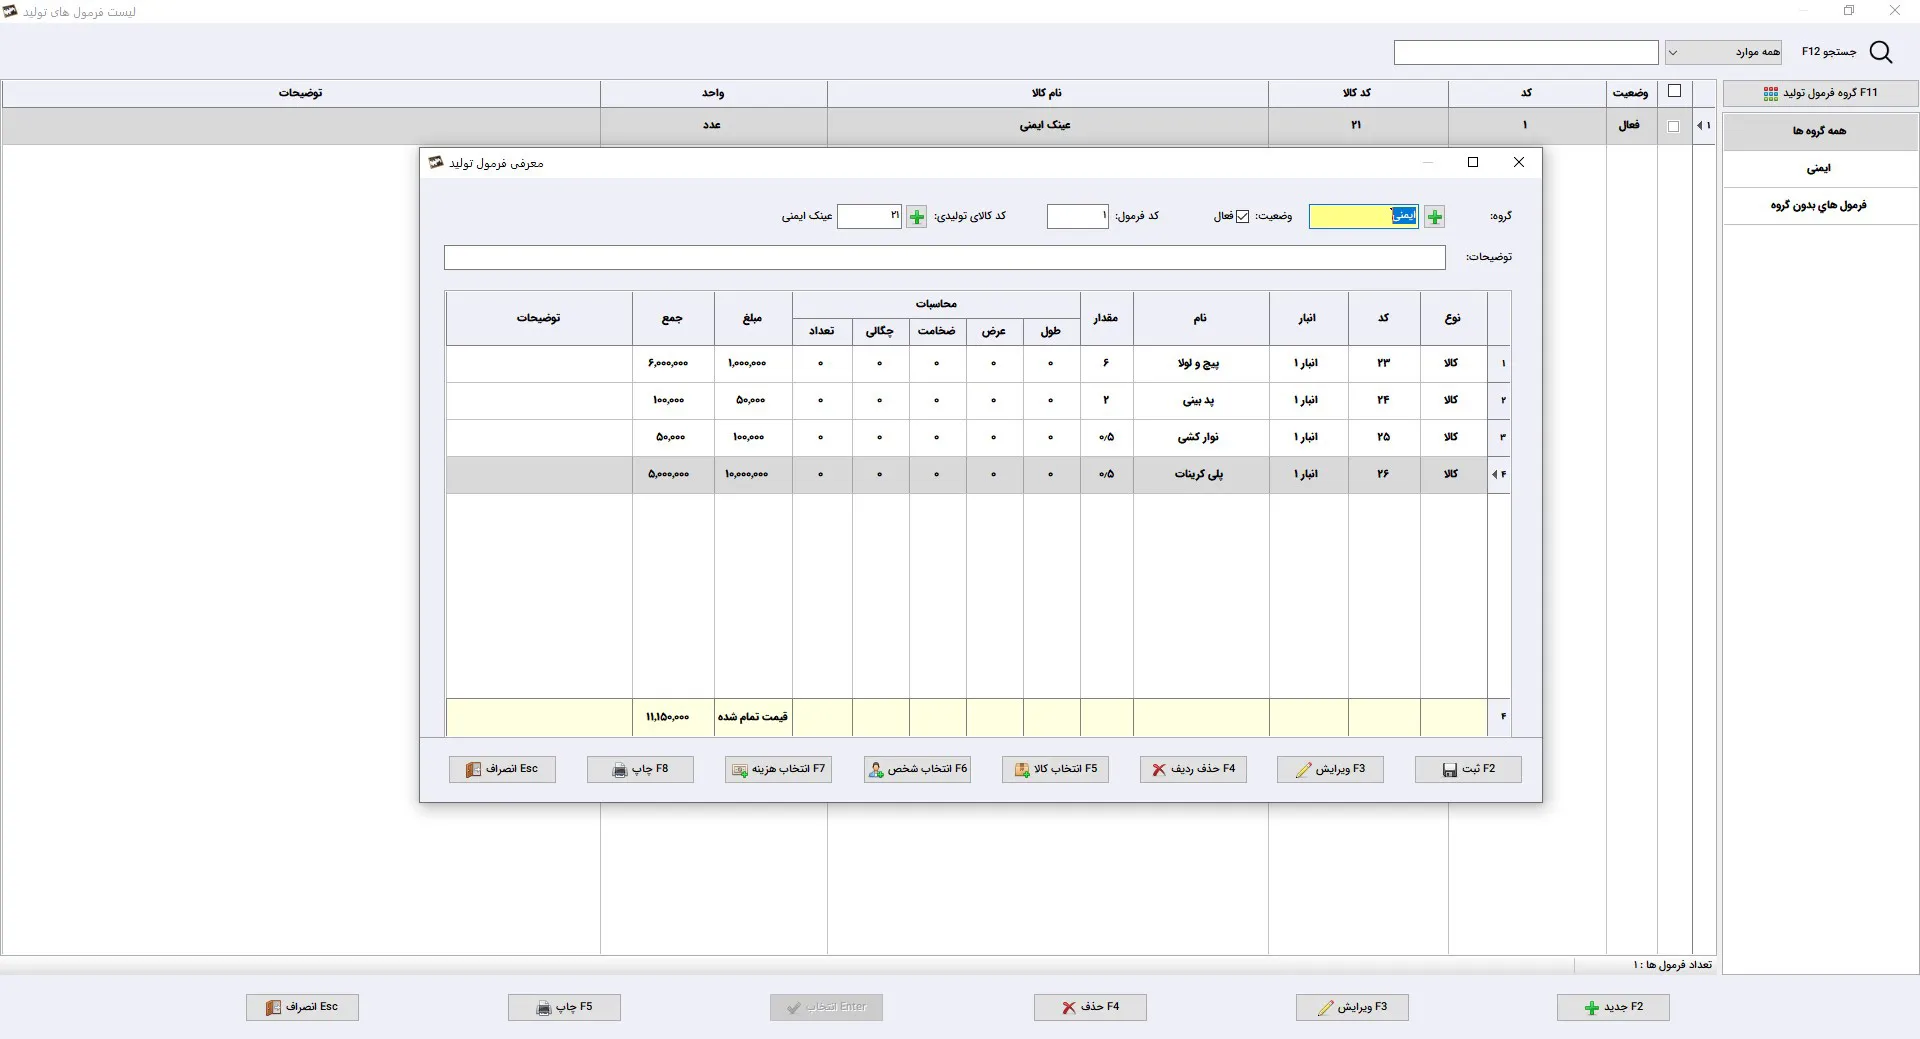Click the مقدار column header
Screen dimensions: 1920x1039
point(1106,318)
